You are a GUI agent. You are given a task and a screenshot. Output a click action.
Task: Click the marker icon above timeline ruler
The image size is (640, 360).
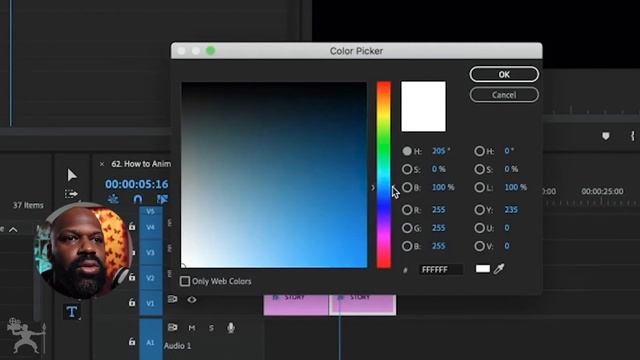[x=606, y=136]
